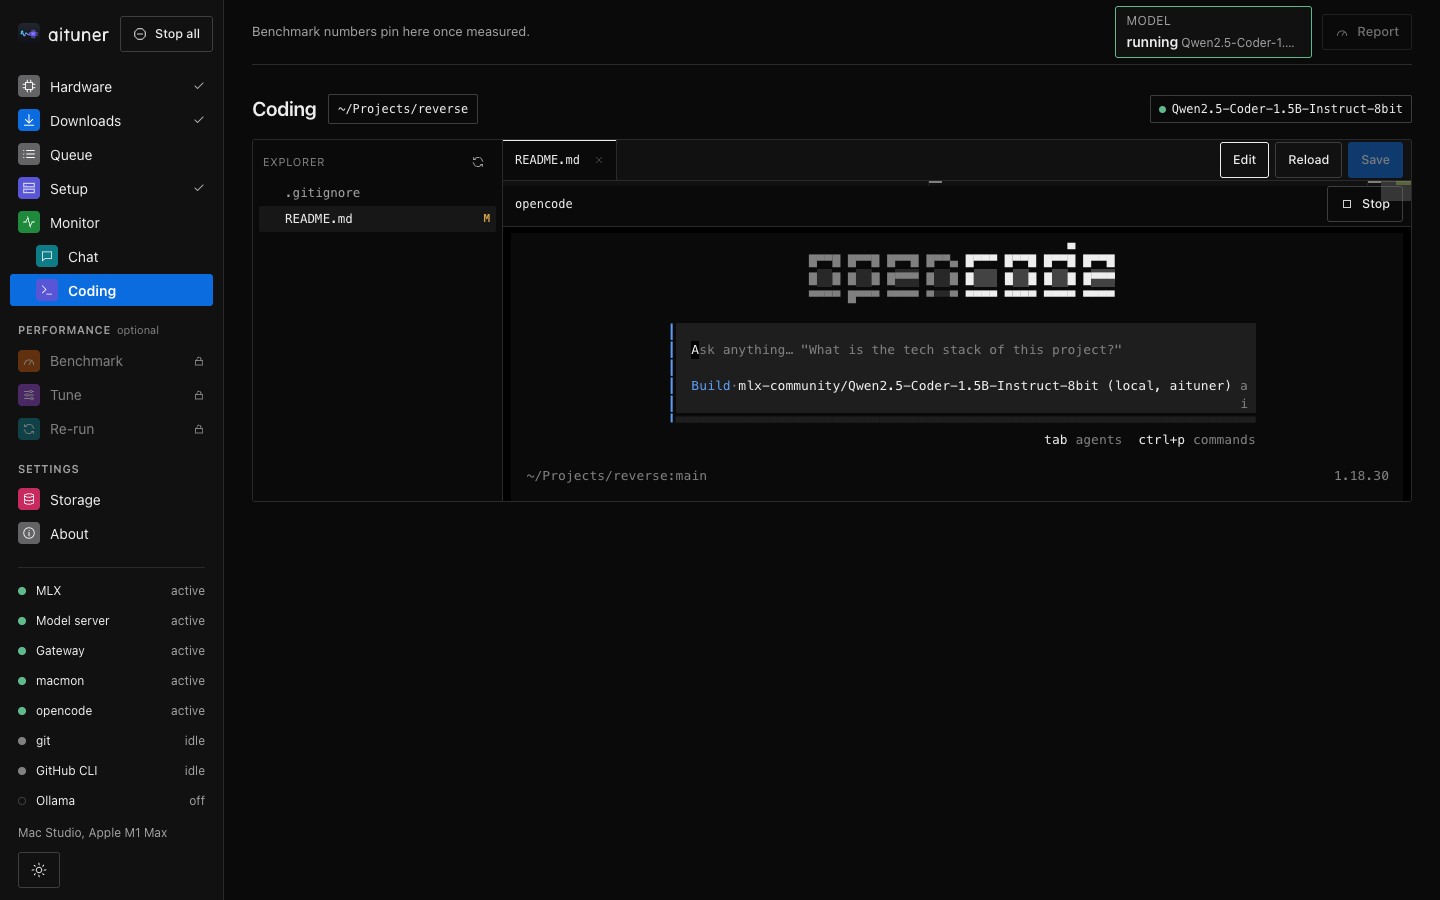Image resolution: width=1440 pixels, height=900 pixels.
Task: Select README.md in the explorer
Action: point(377,219)
